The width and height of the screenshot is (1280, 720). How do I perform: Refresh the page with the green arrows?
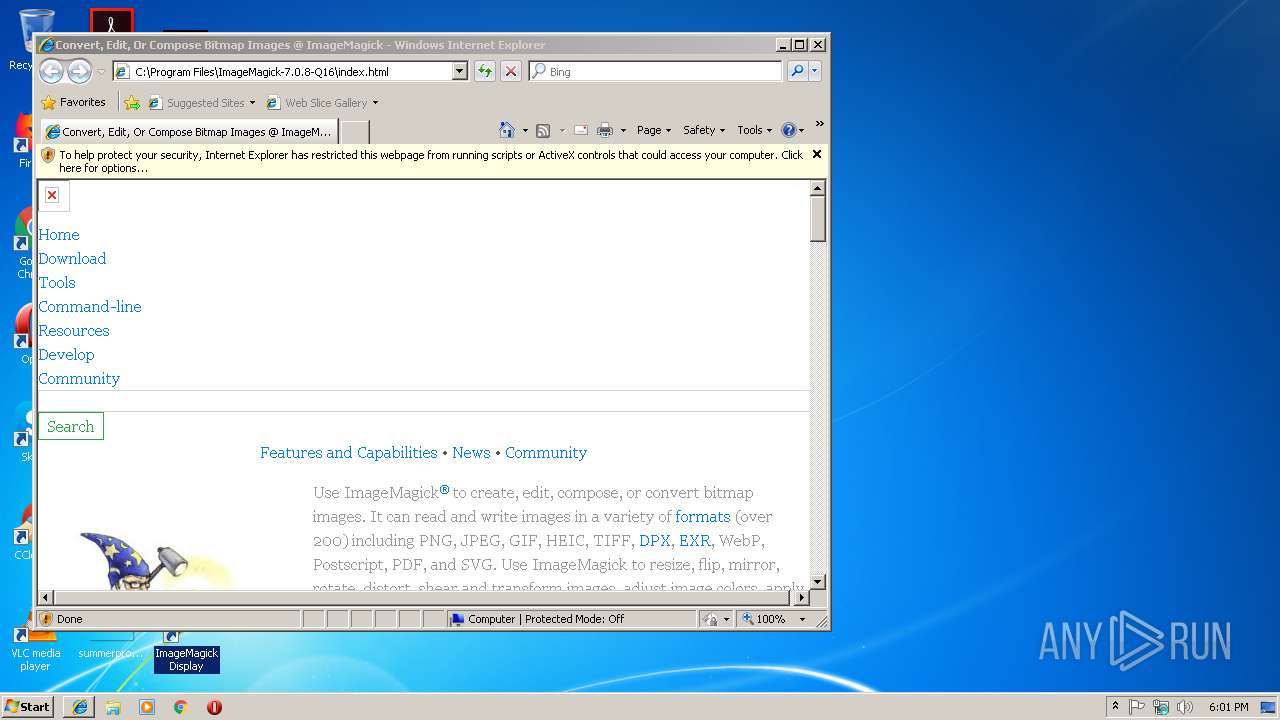[x=485, y=71]
